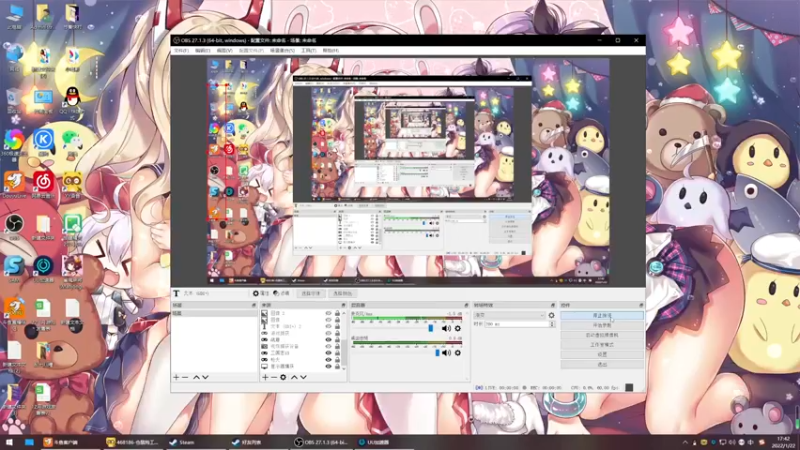800x450 pixels.
Task: Select the 场景 entry in Scenes list
Action: point(214,313)
